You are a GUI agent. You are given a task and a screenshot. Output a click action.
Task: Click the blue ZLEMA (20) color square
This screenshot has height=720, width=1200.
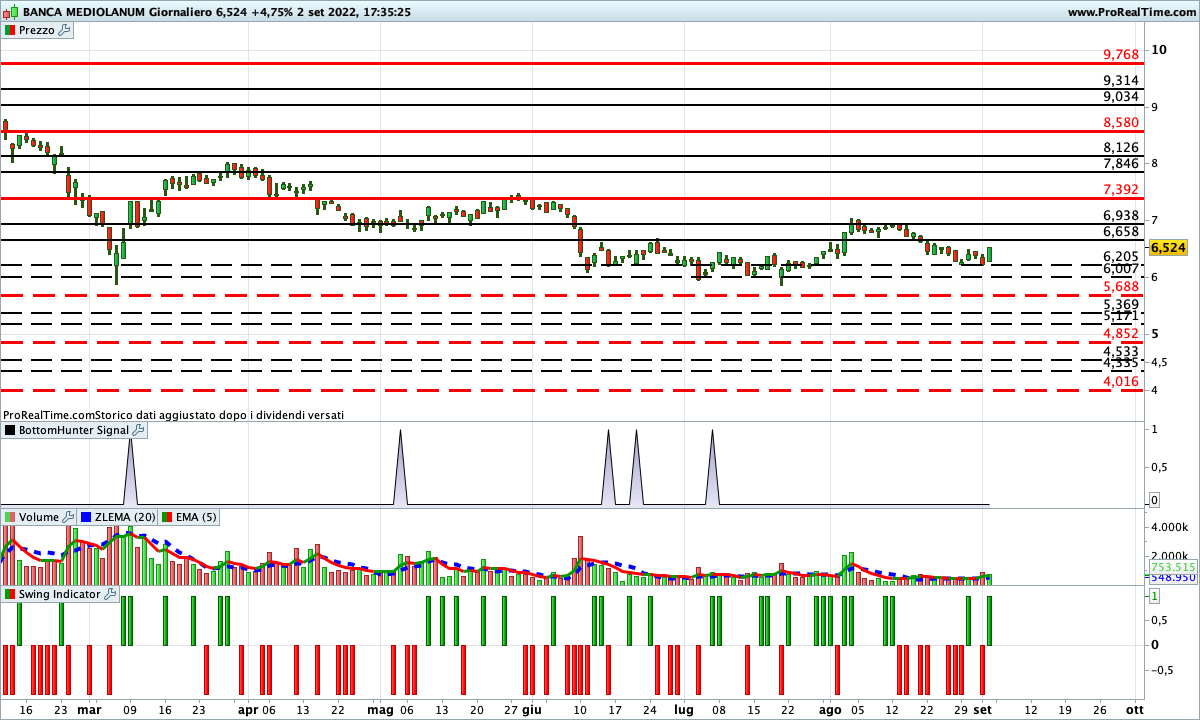pyautogui.click(x=85, y=517)
